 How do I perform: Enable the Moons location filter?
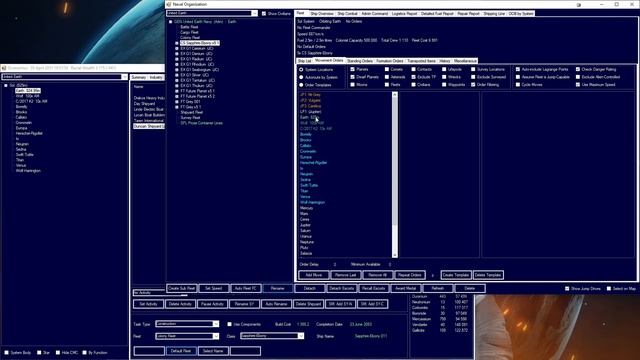pyautogui.click(x=353, y=84)
